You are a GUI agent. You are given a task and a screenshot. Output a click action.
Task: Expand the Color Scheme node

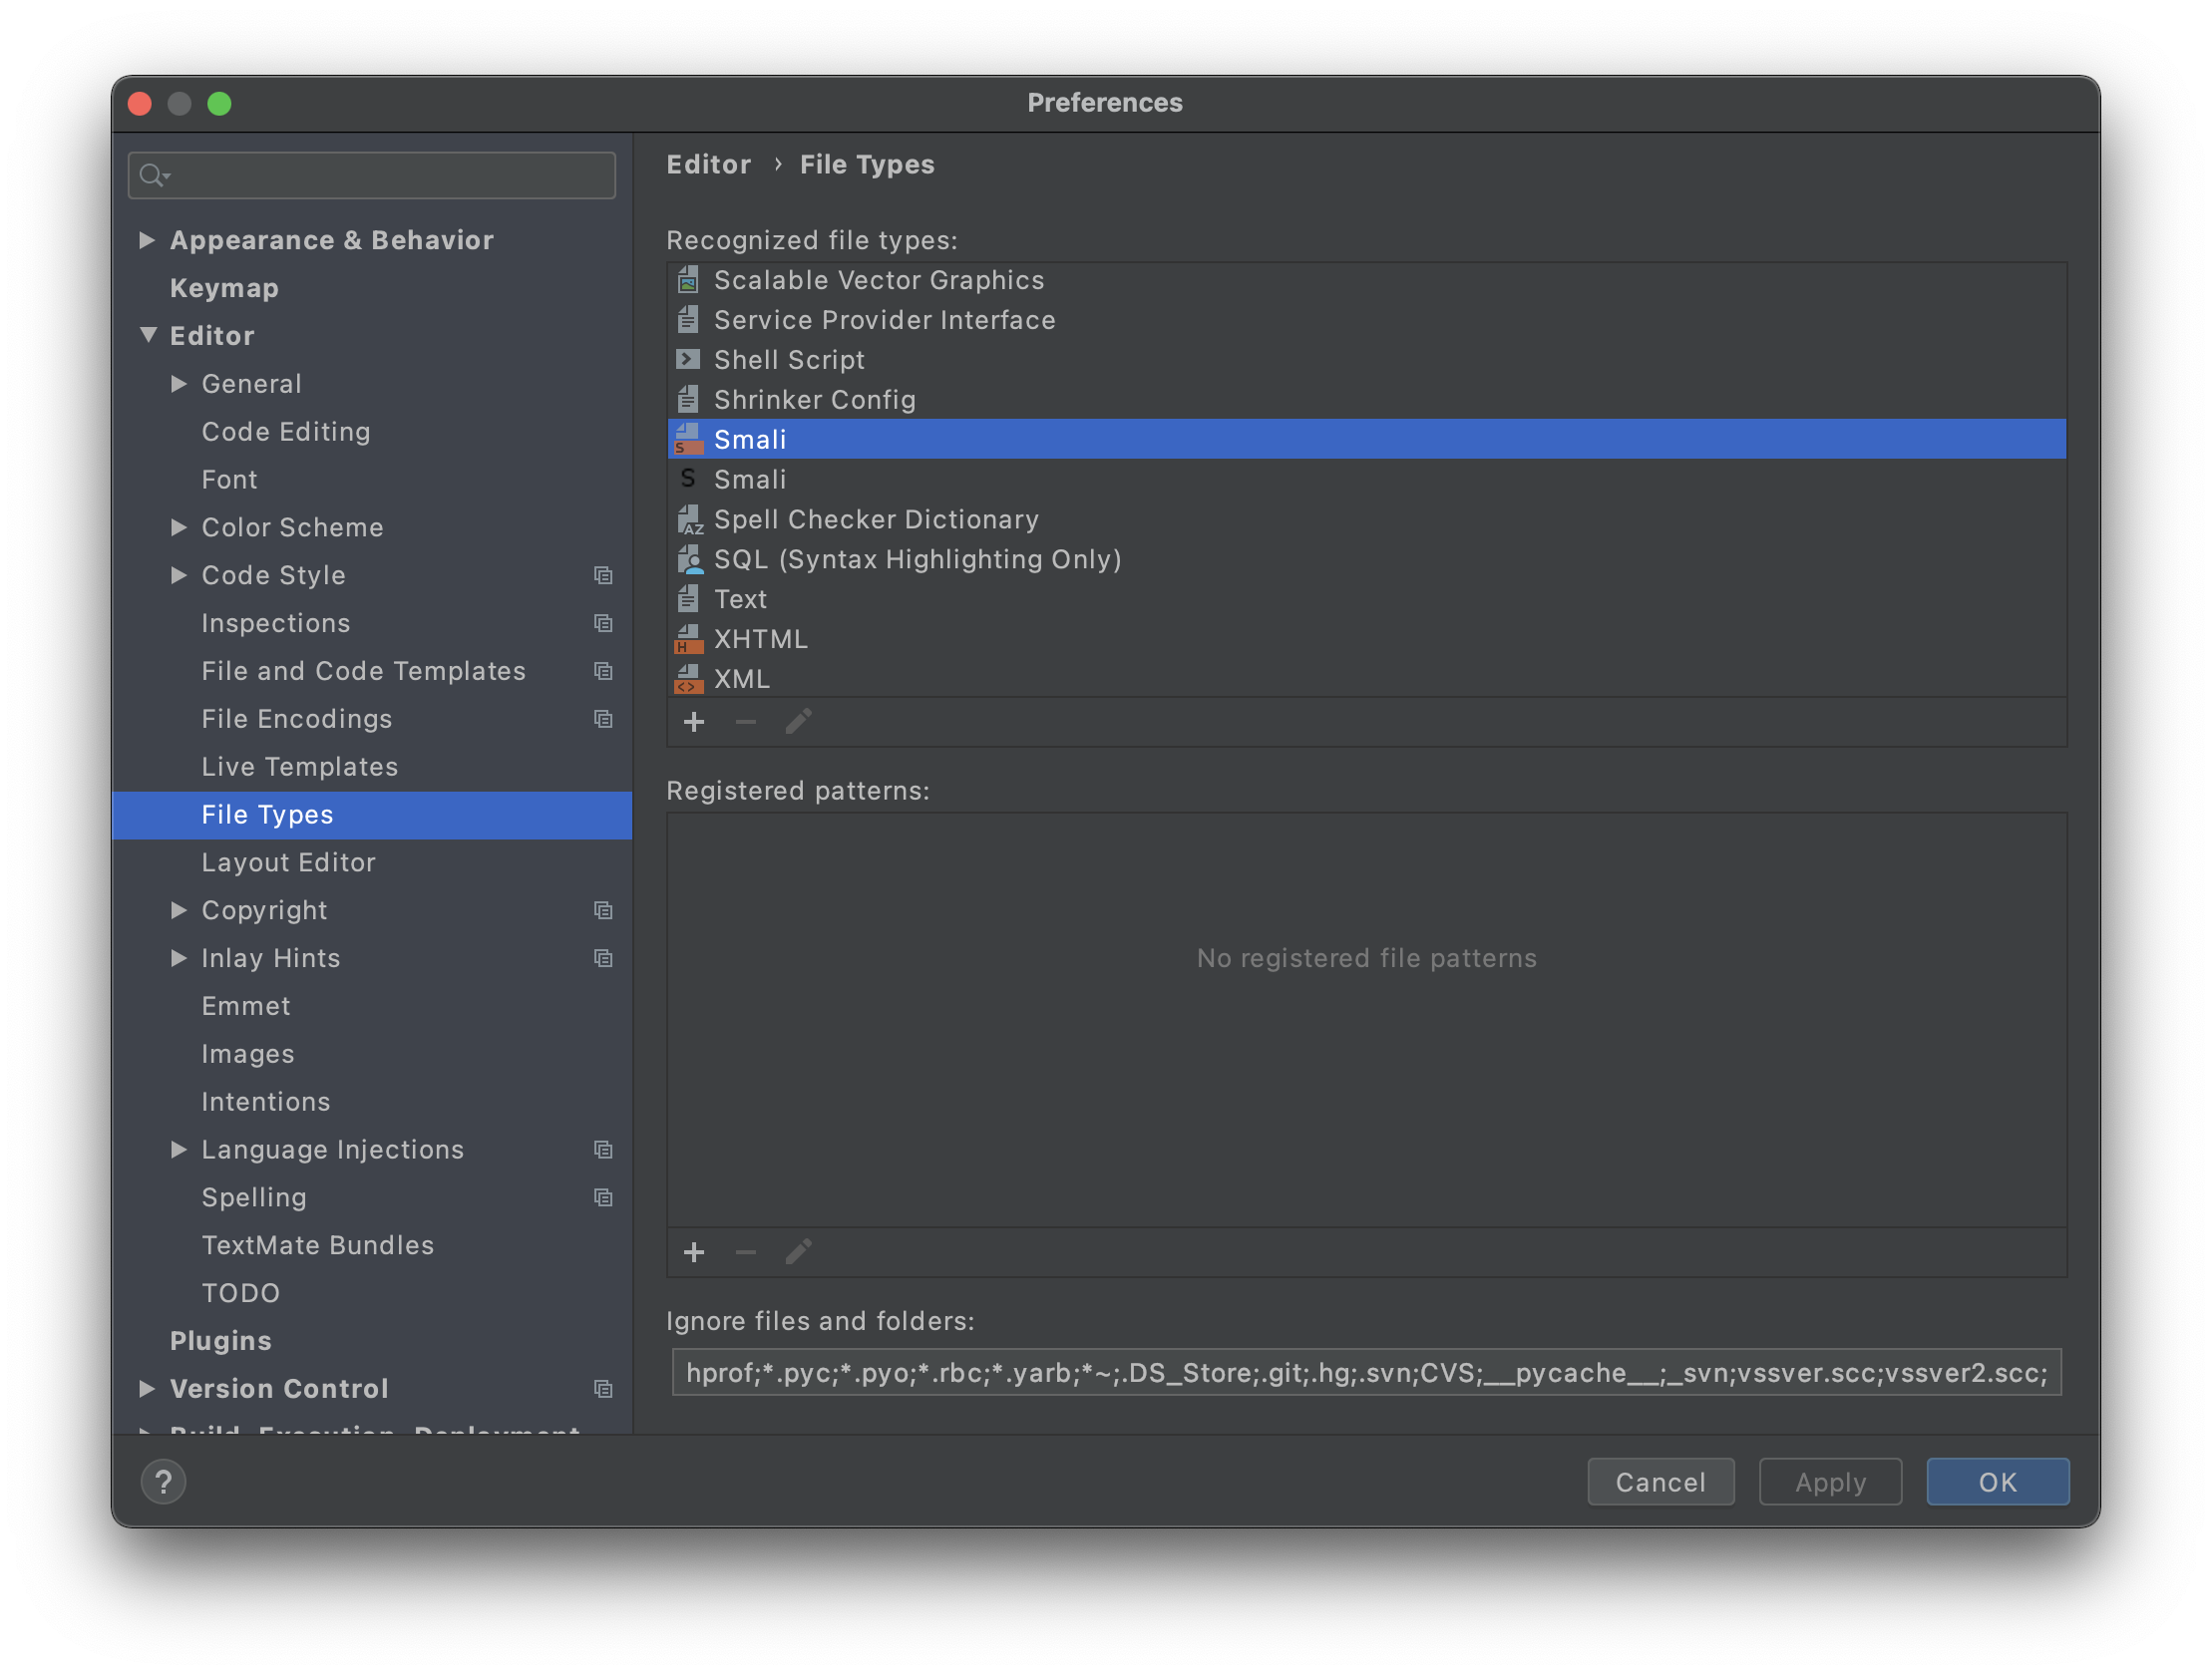[179, 527]
